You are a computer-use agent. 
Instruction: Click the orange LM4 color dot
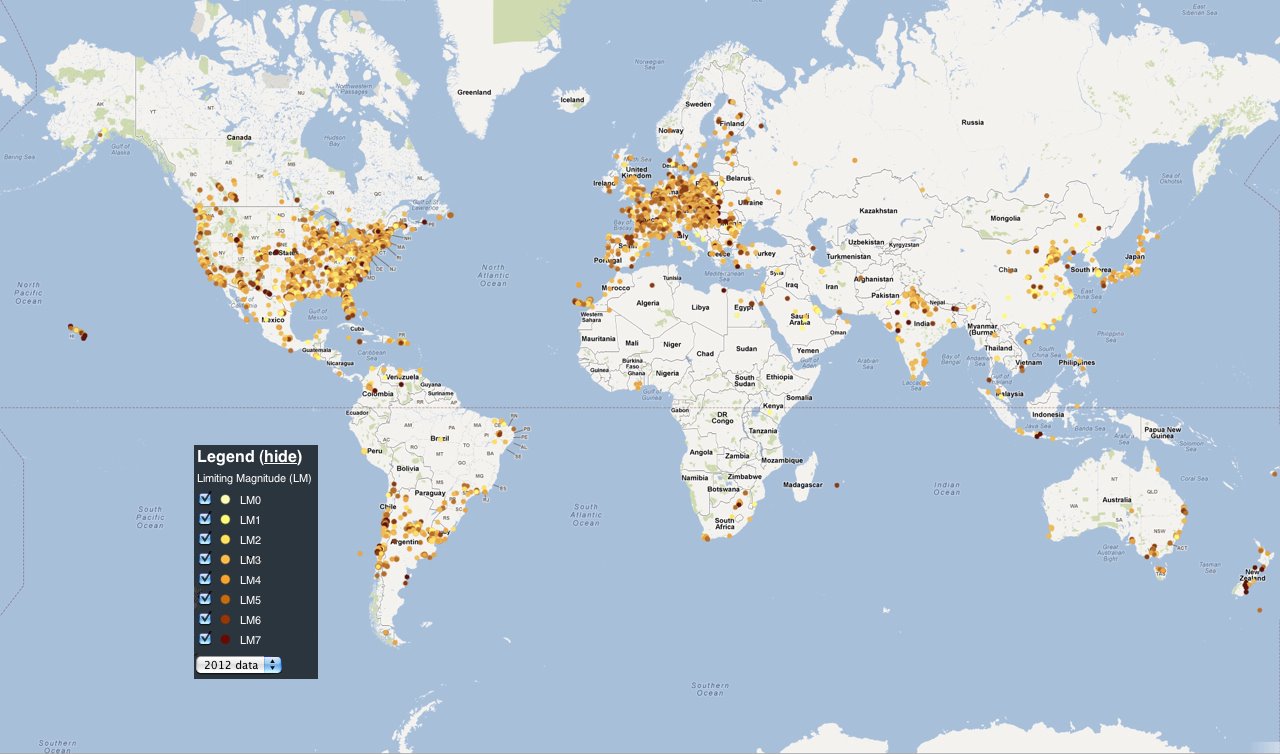pyautogui.click(x=226, y=580)
